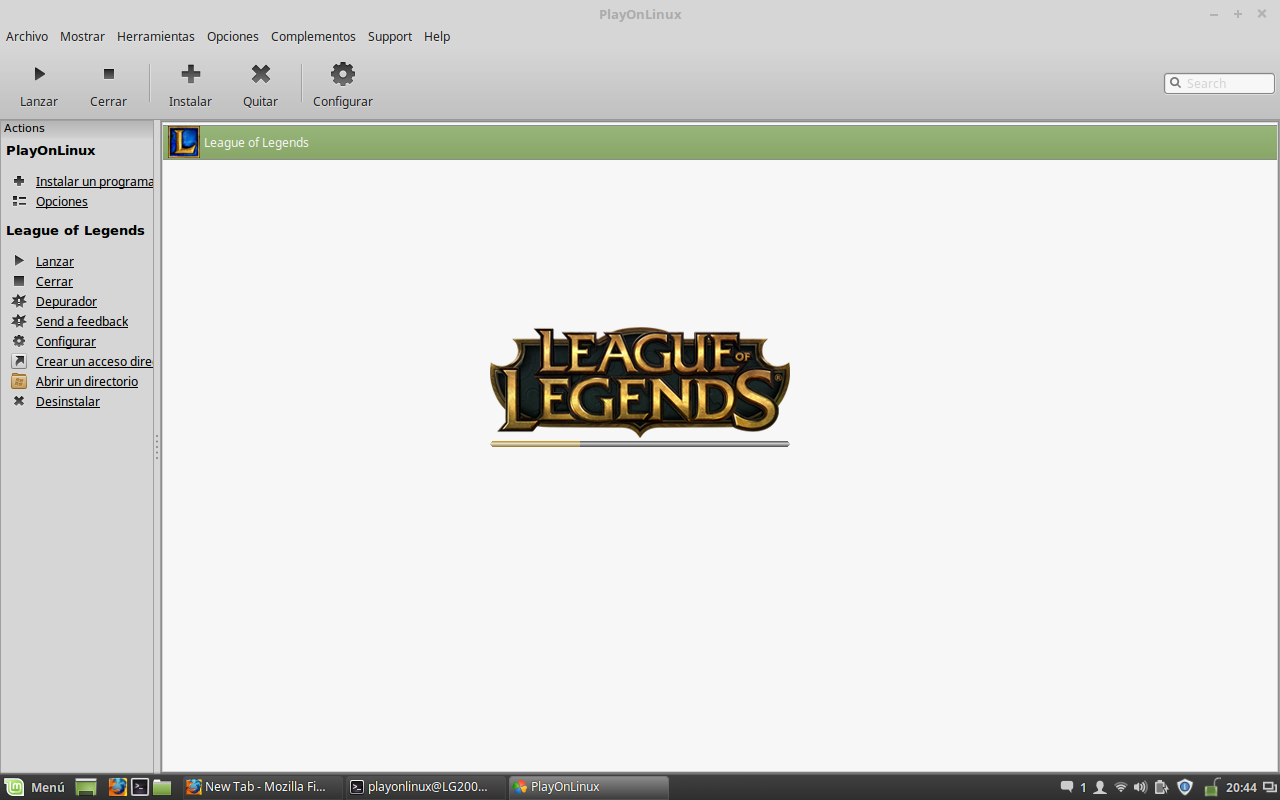Screen dimensions: 1280x800
Task: Click the X icon beside Desinstalar
Action: coord(19,401)
